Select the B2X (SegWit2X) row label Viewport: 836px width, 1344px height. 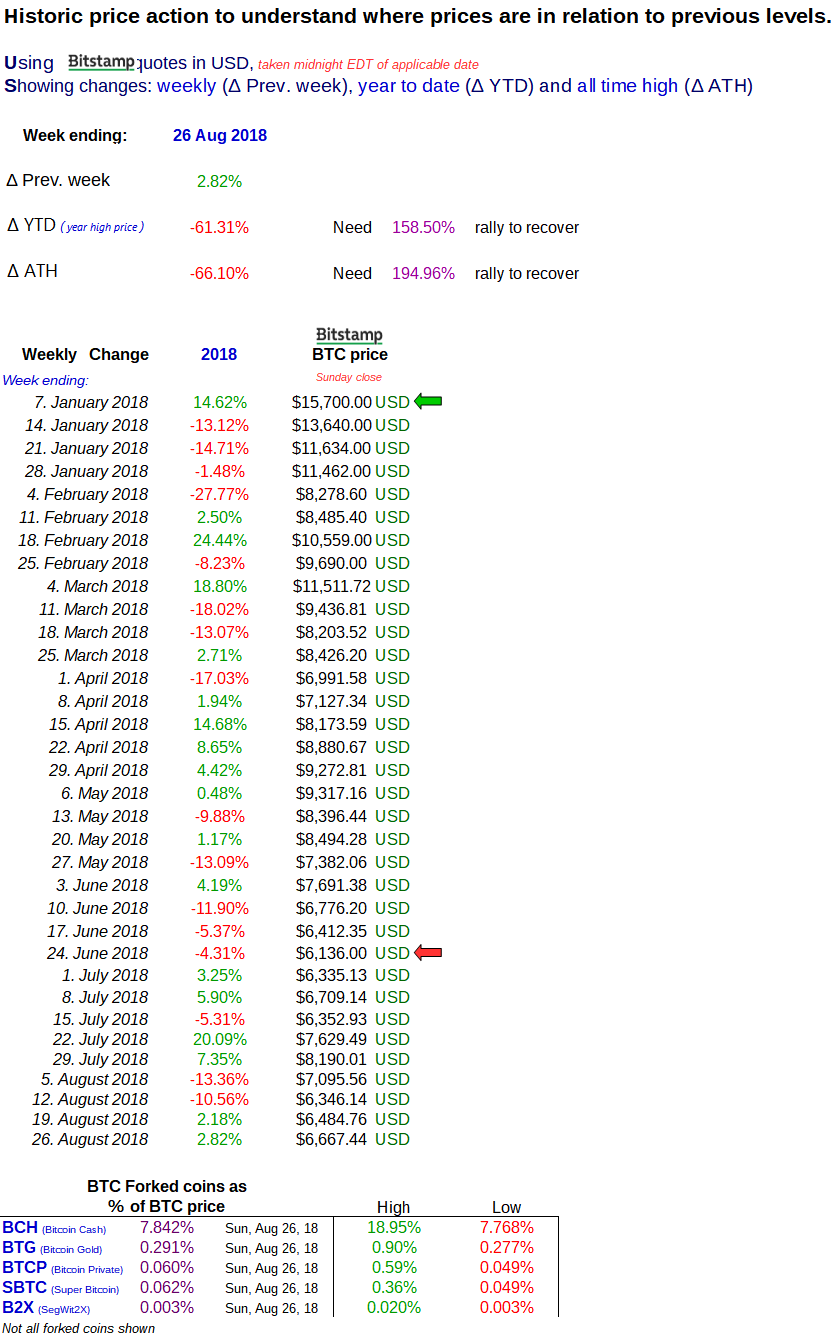[47, 1307]
